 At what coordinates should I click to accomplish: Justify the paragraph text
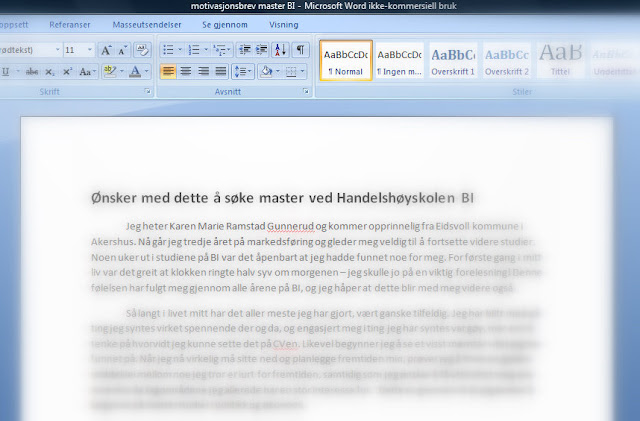pyautogui.click(x=221, y=72)
